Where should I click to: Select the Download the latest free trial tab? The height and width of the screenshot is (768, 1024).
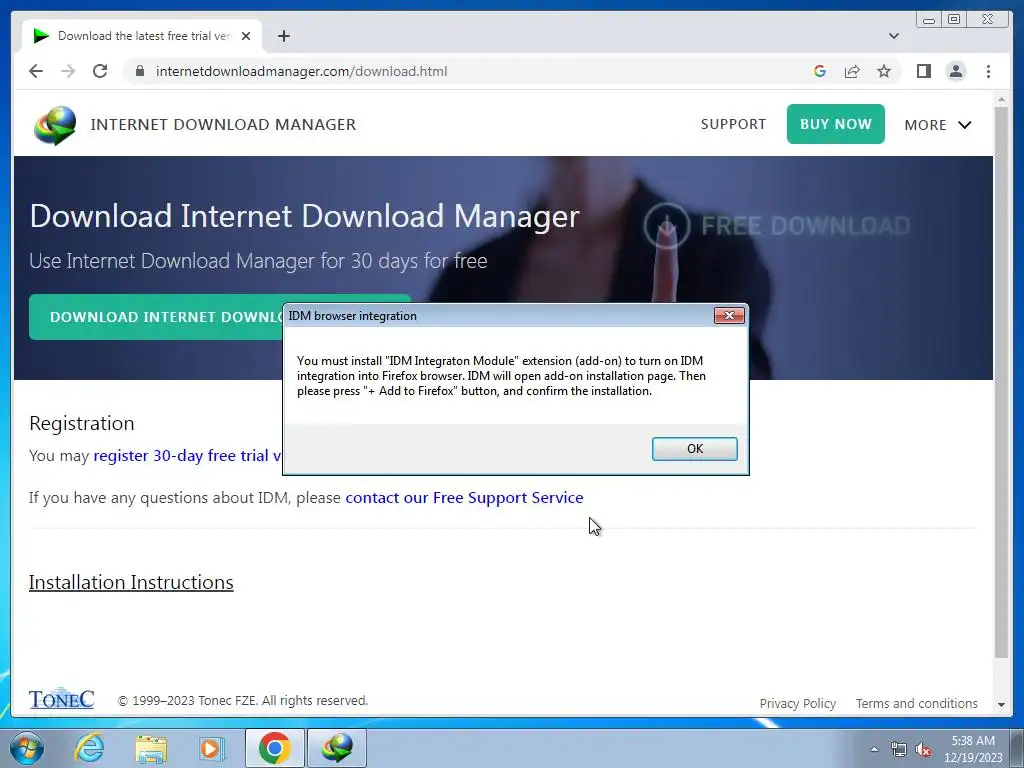coord(142,36)
